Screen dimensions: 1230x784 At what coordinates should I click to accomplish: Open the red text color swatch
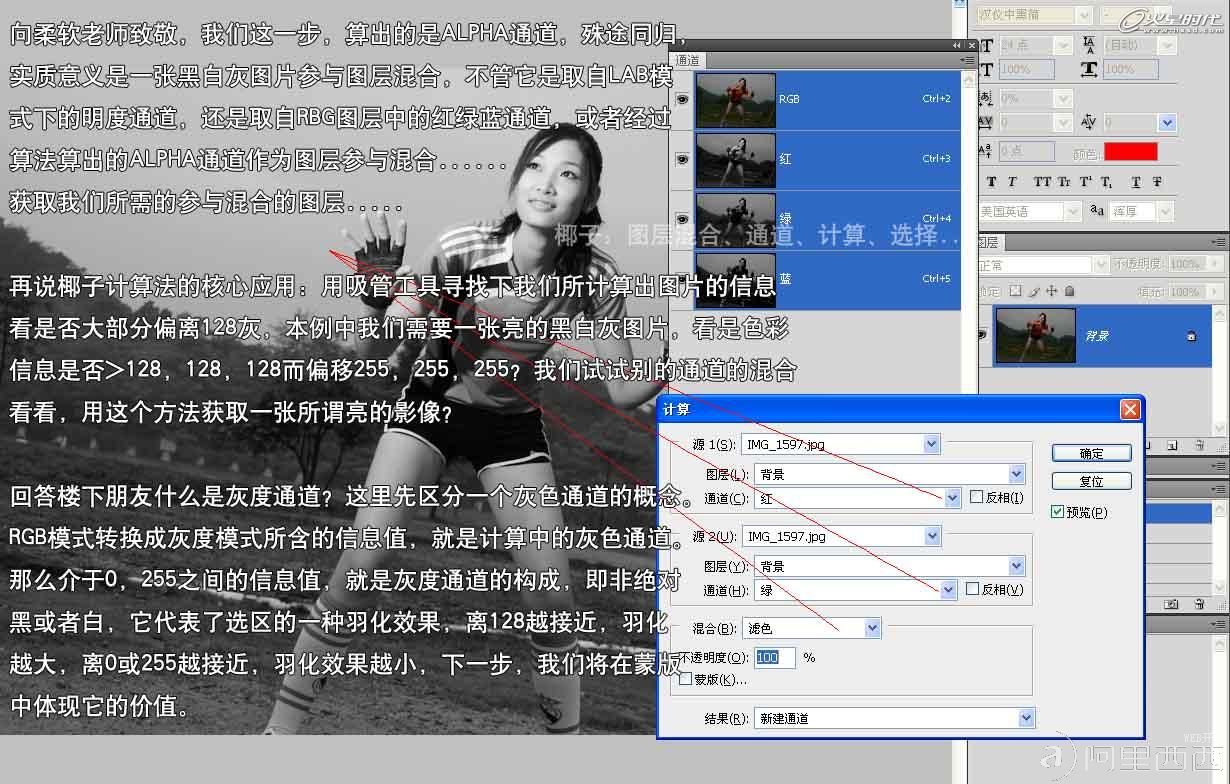pyautogui.click(x=1130, y=152)
